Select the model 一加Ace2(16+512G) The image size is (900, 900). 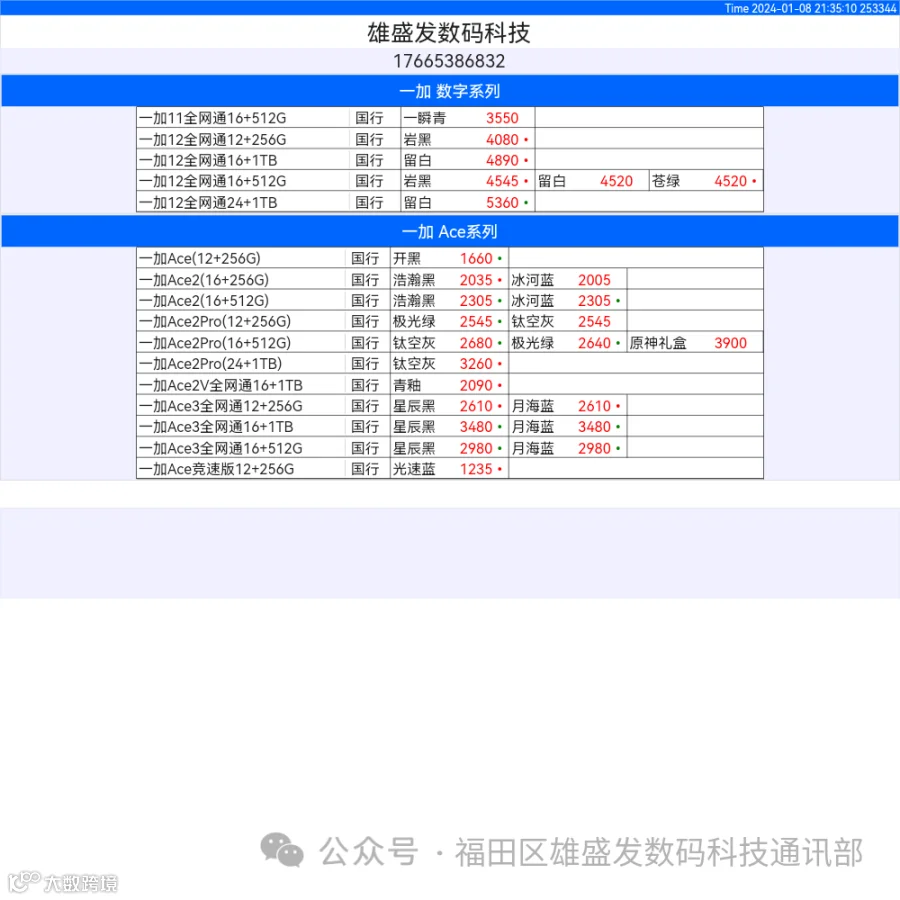204,300
